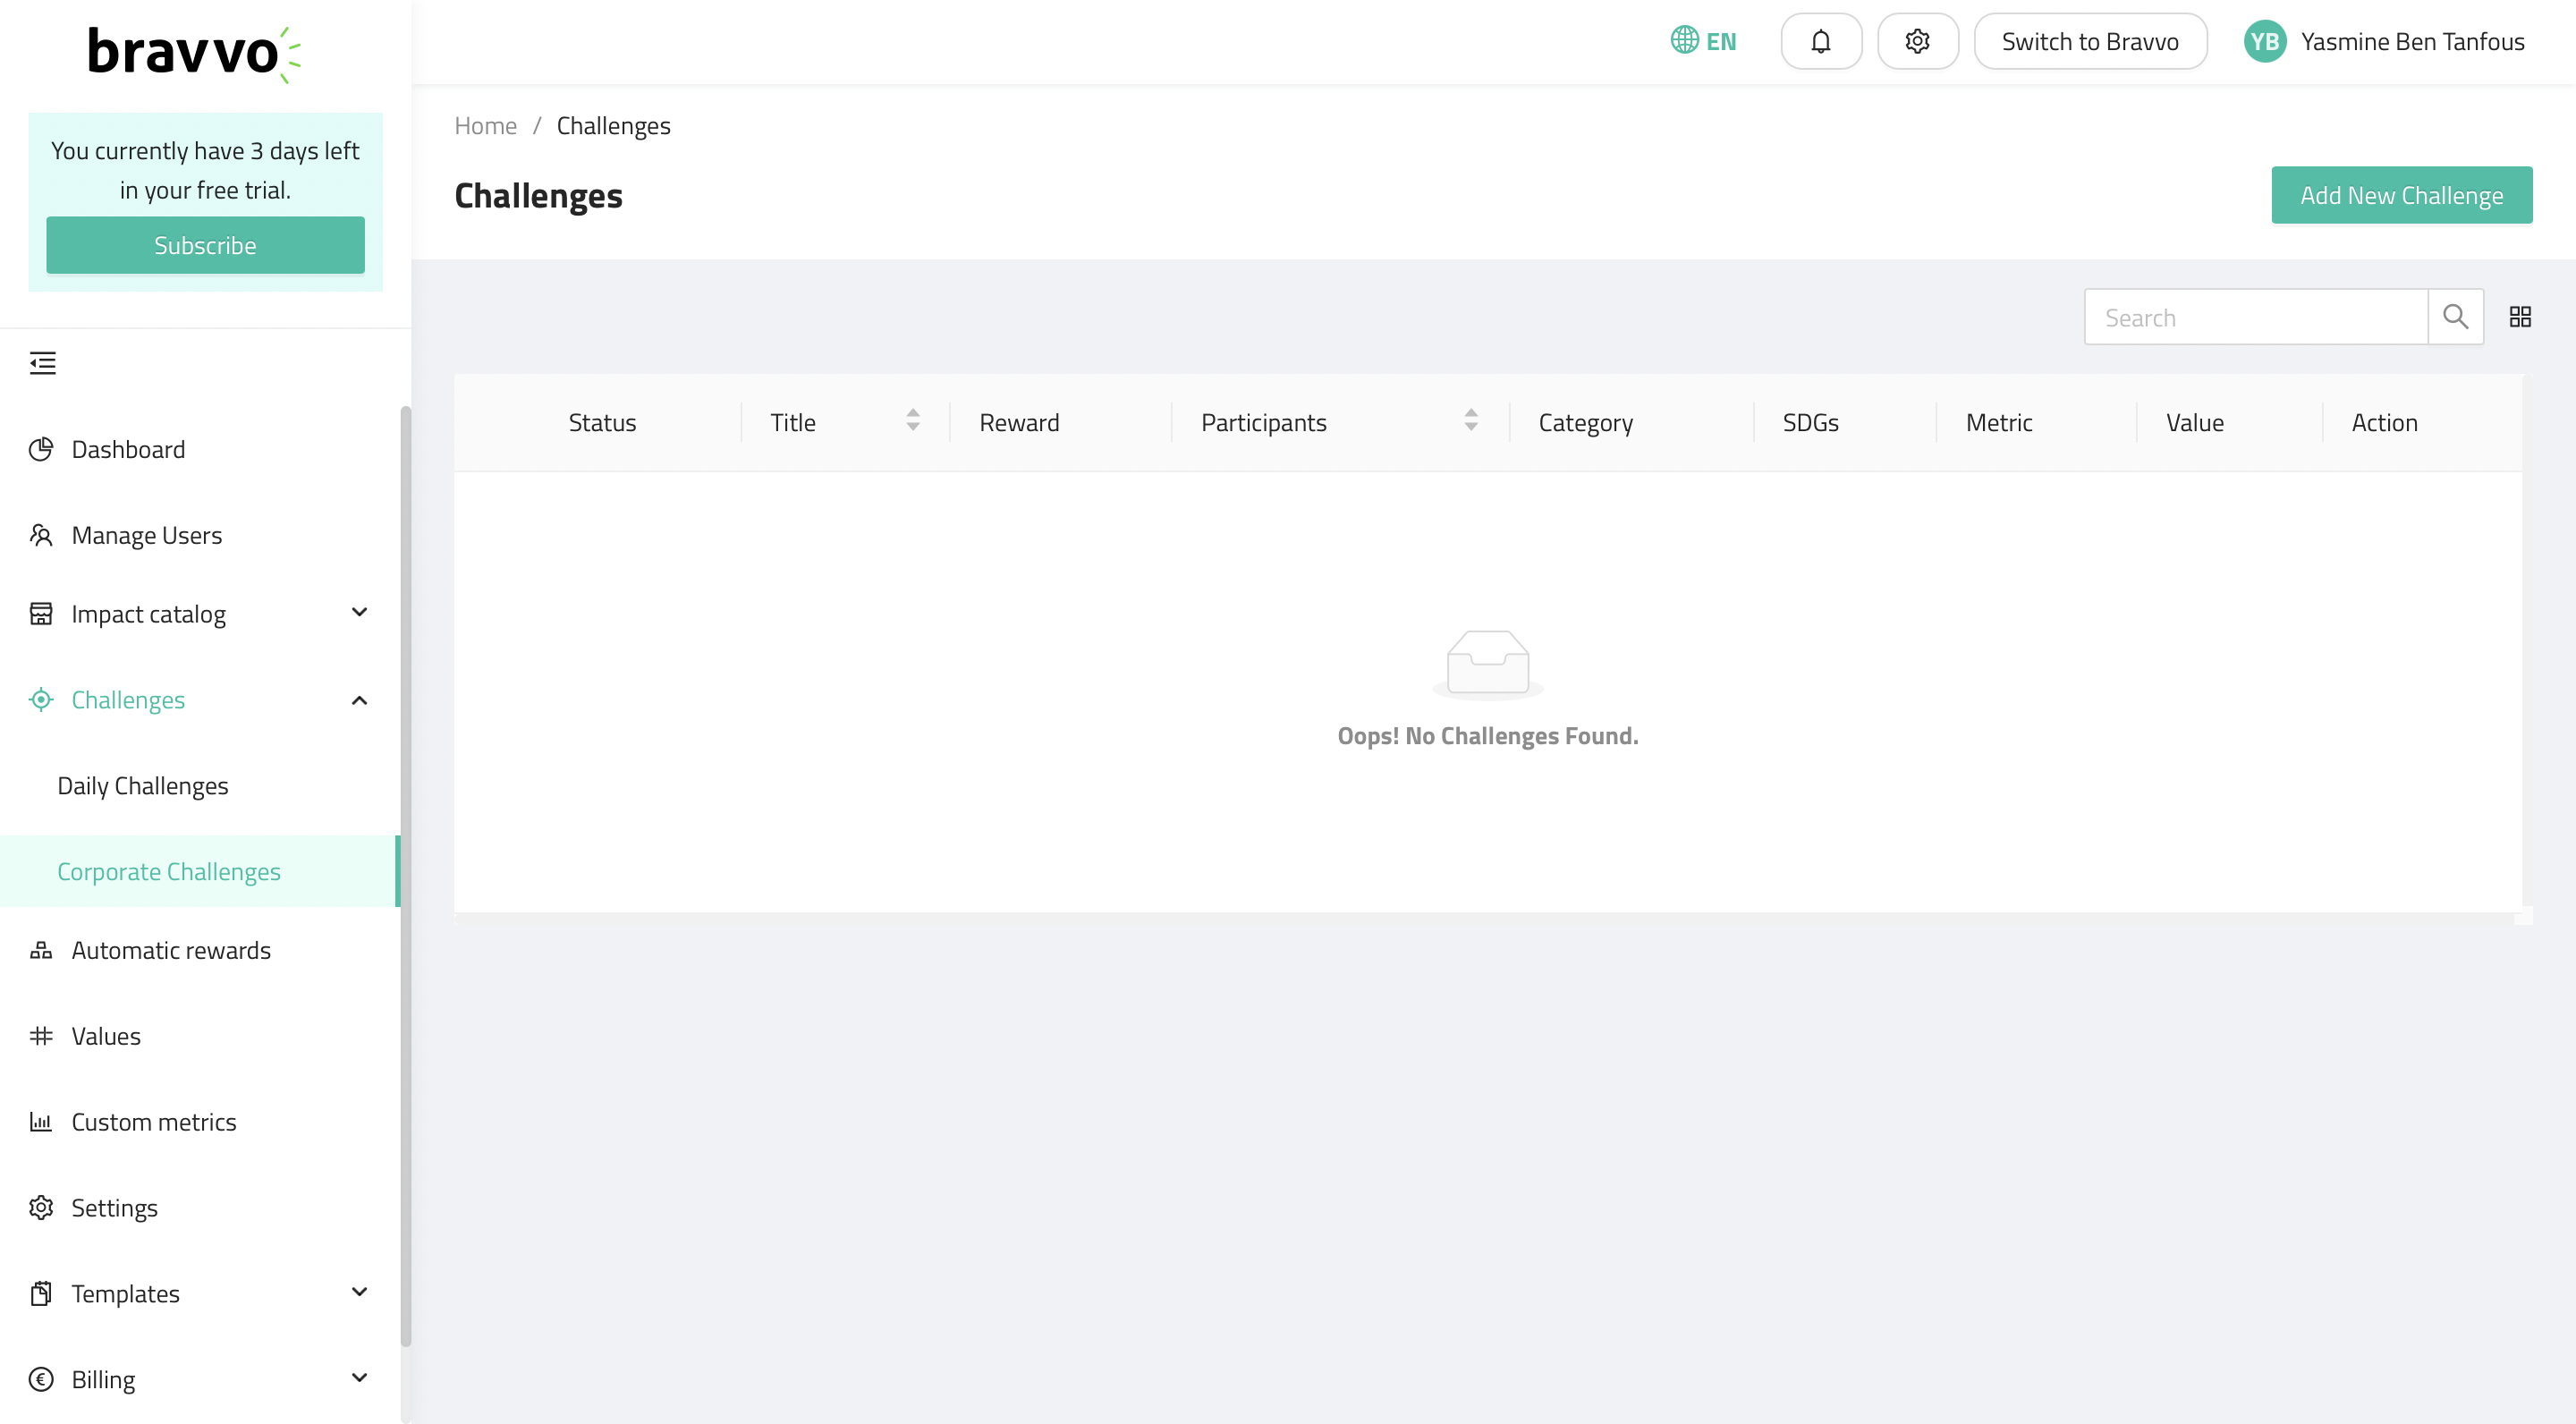Click into the Search field

tap(2255, 318)
